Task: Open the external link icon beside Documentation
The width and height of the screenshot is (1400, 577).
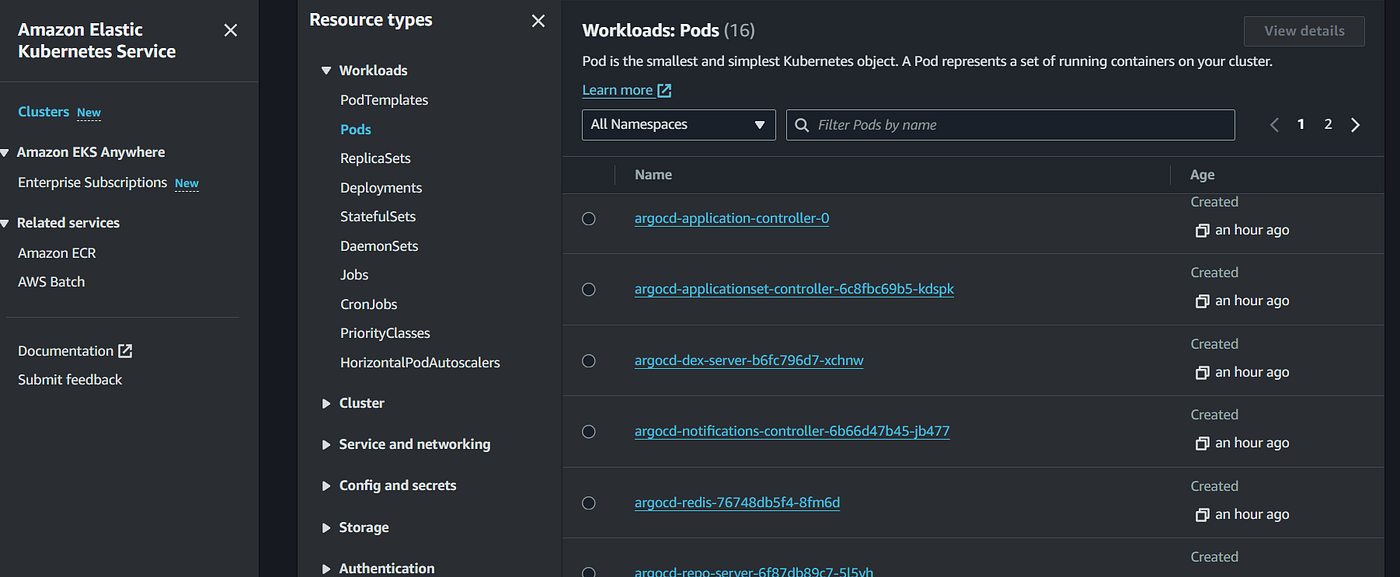Action: click(x=125, y=351)
